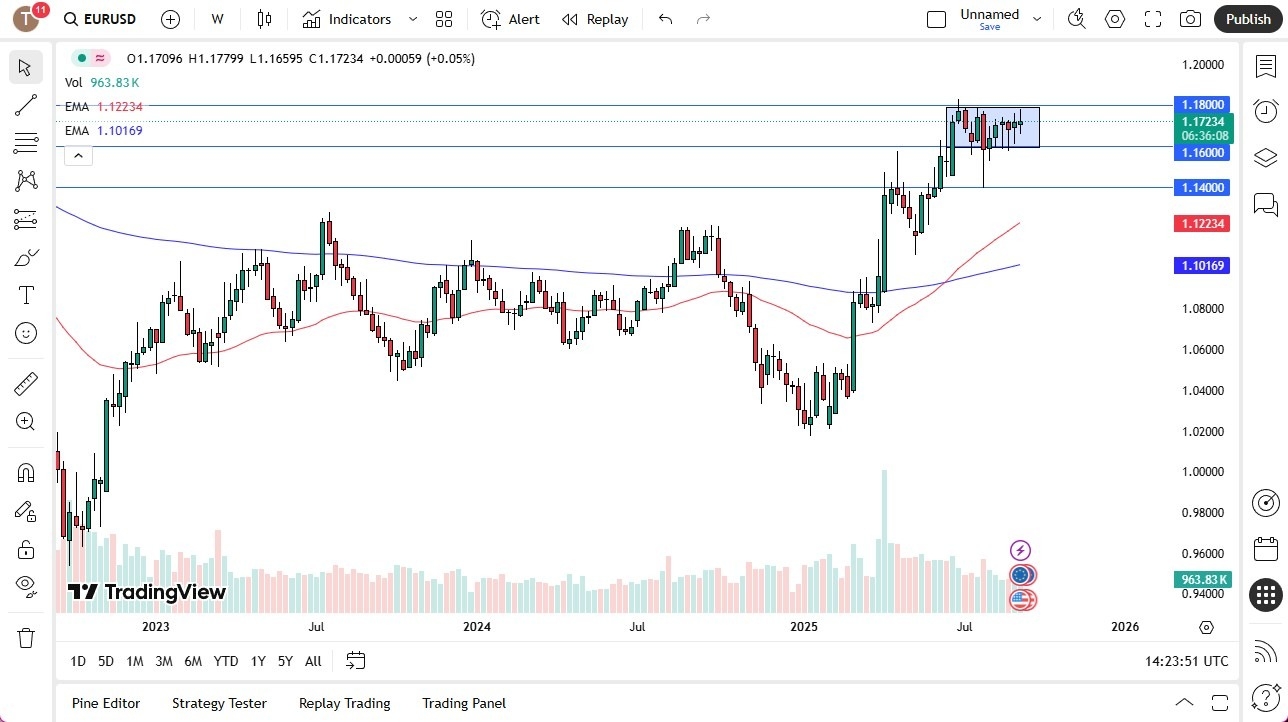Open the Pine Editor tab
1288x722 pixels.
click(x=105, y=703)
